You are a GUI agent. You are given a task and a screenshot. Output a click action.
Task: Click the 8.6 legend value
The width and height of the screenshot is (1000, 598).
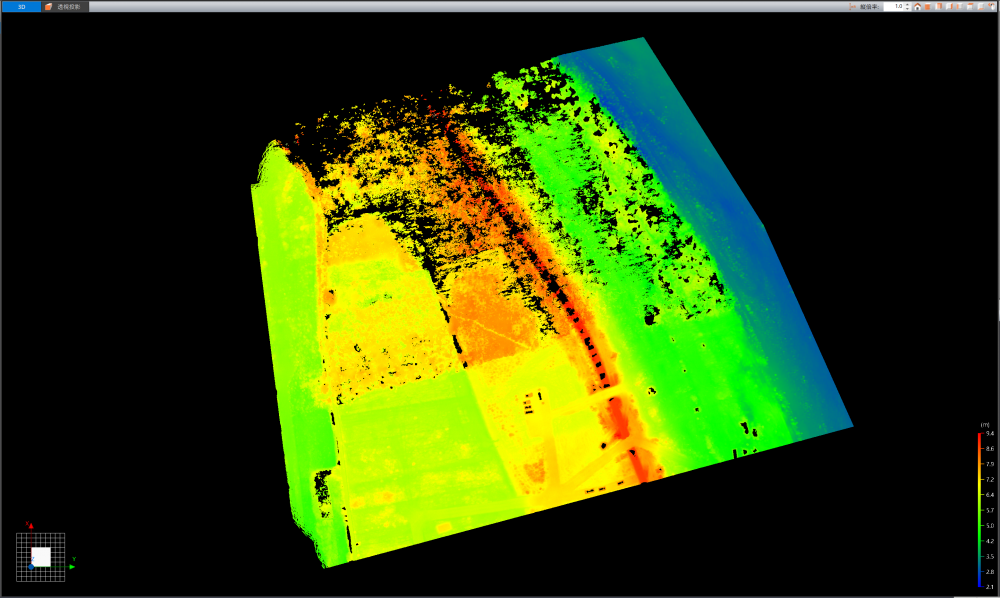coord(990,449)
